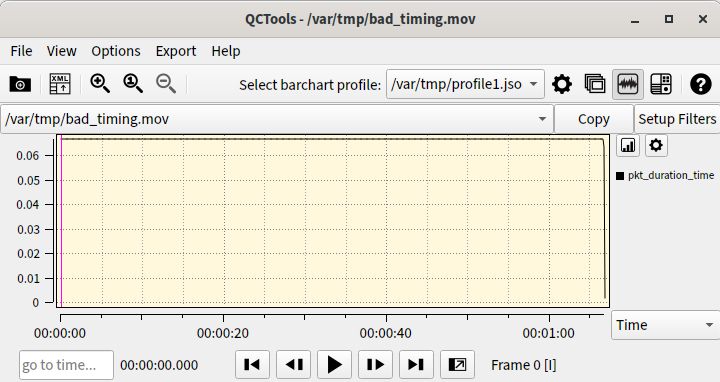The height and width of the screenshot is (382, 720).
Task: Minimize the QCTools window
Action: pyautogui.click(x=635, y=19)
